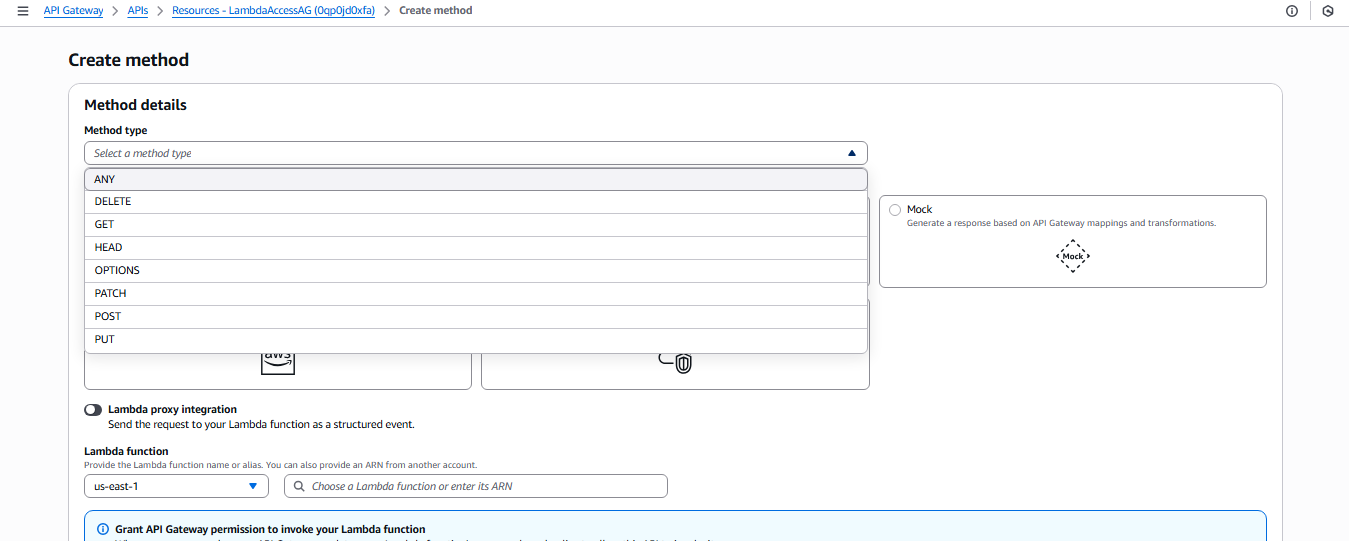Image resolution: width=1349 pixels, height=541 pixels.
Task: Choose DELETE from the method list
Action: [x=476, y=202]
